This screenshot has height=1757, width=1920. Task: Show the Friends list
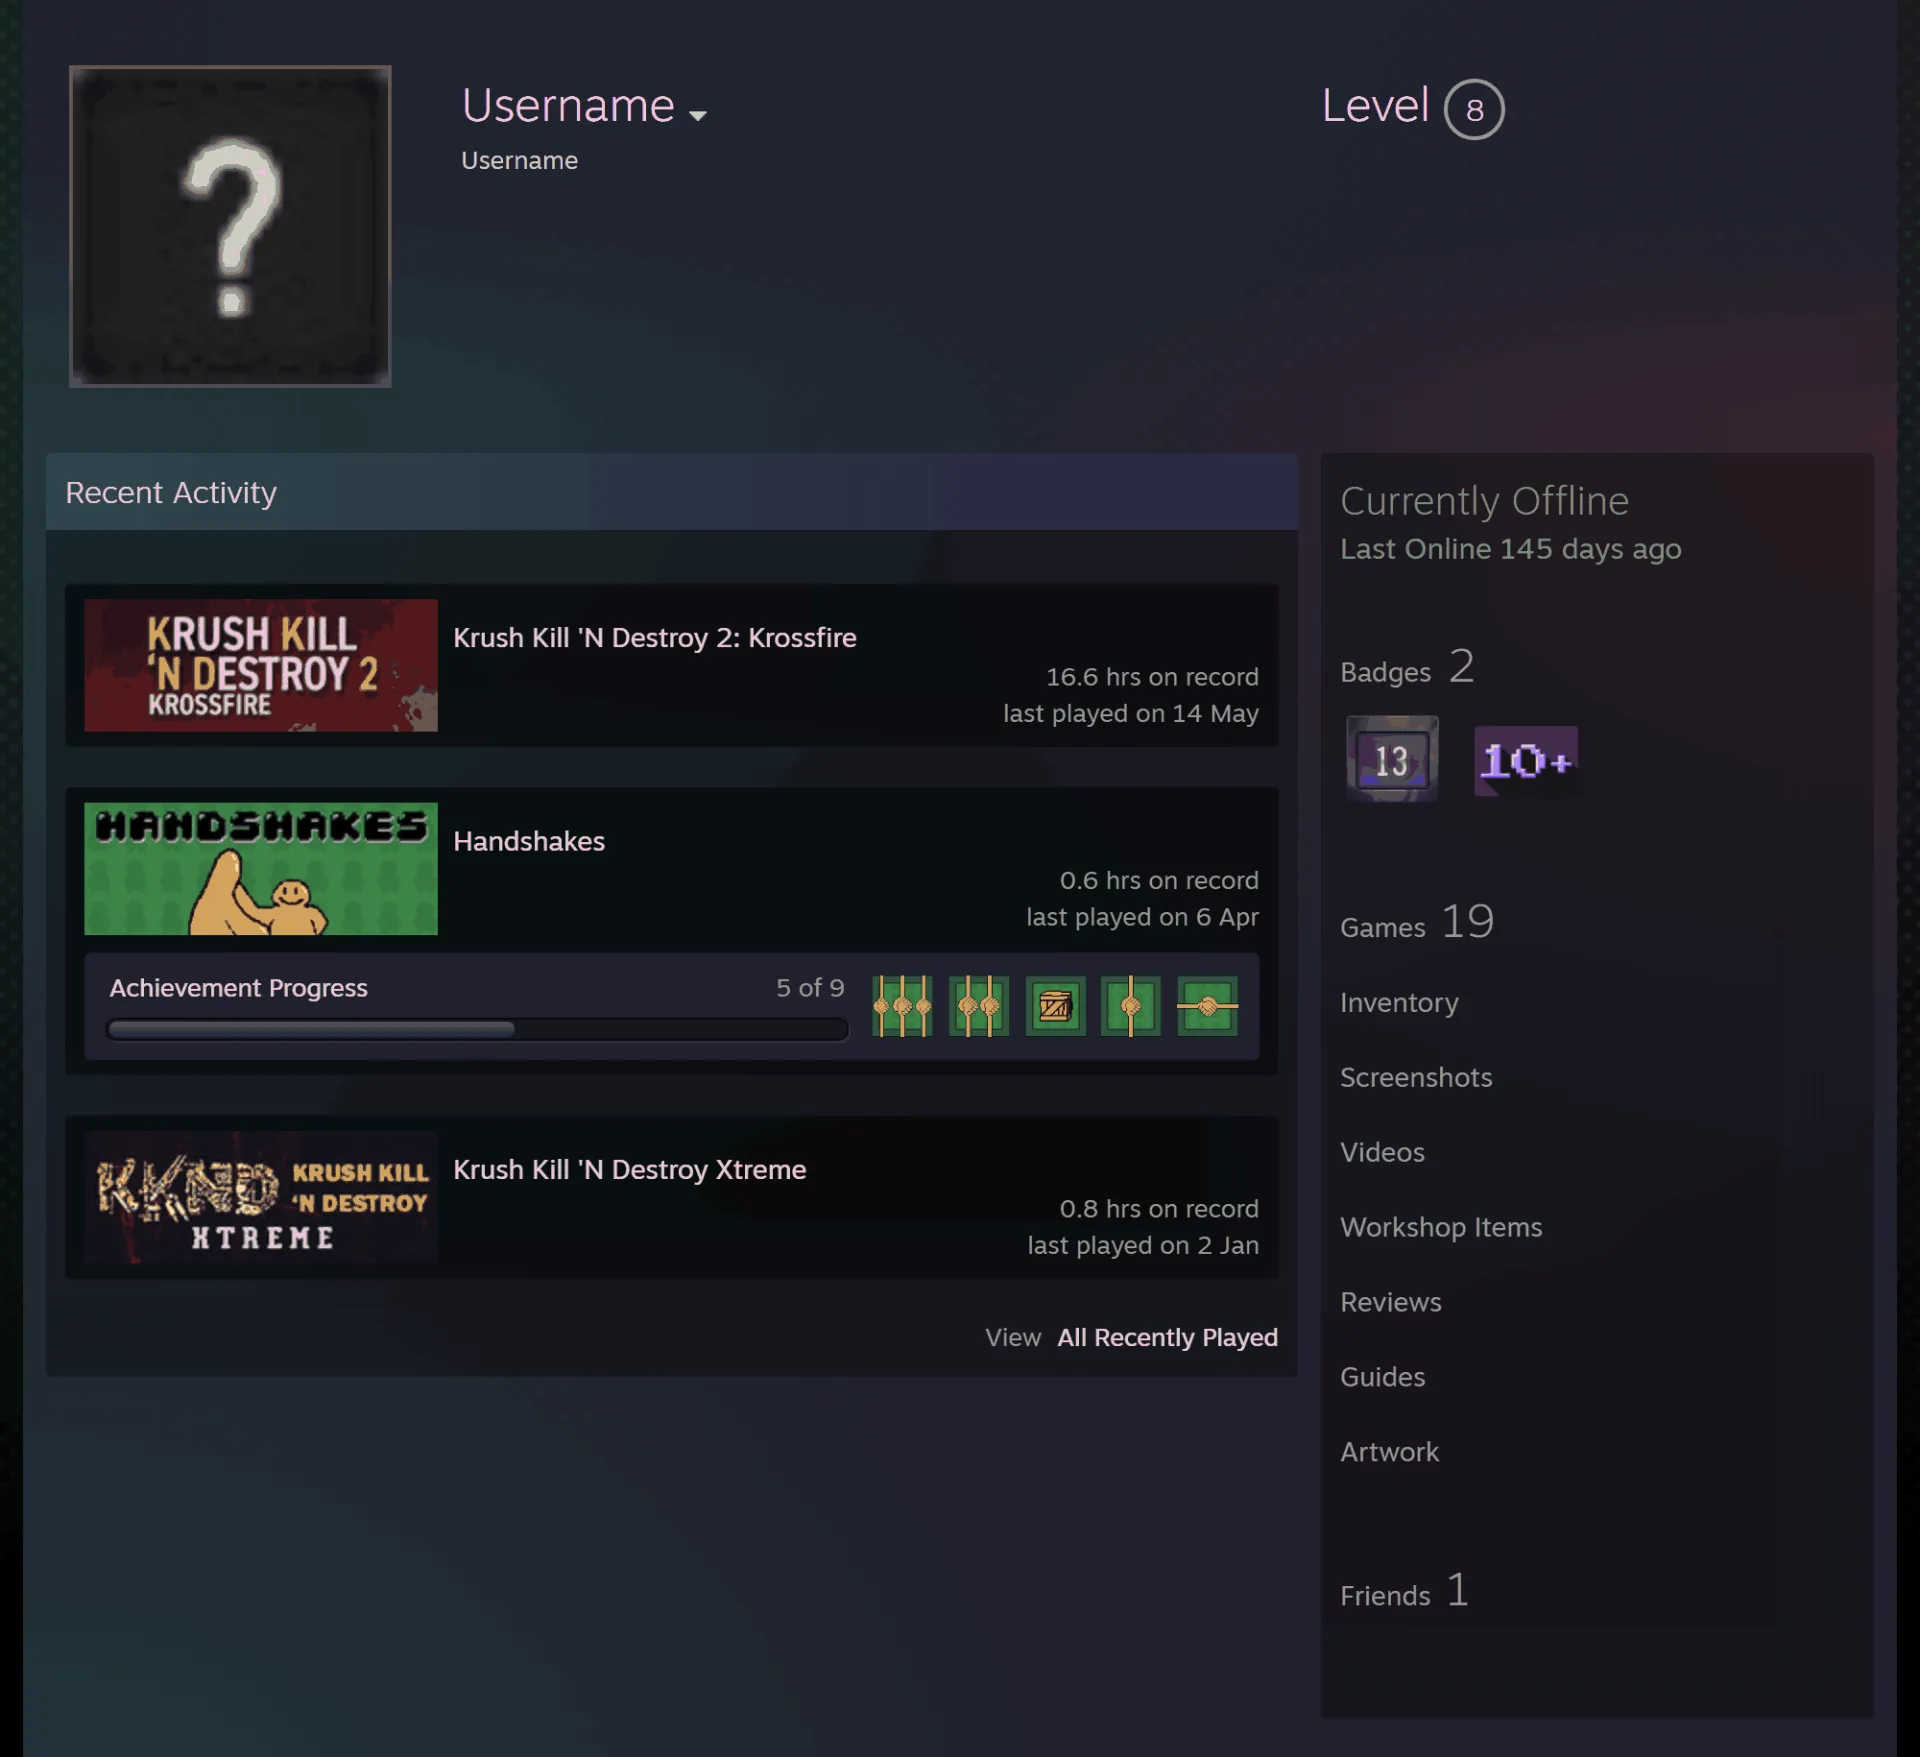pyautogui.click(x=1404, y=1591)
